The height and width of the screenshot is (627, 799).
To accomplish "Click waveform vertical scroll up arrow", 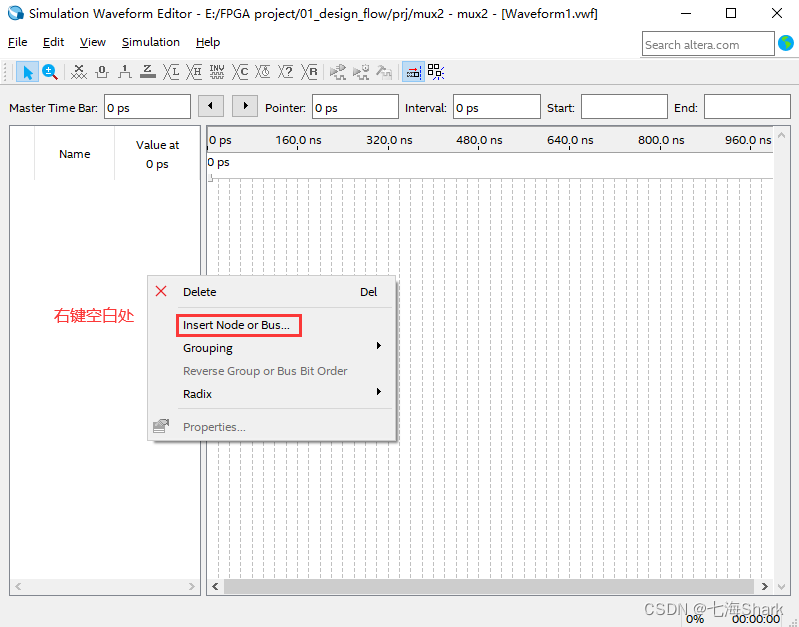I will [782, 135].
